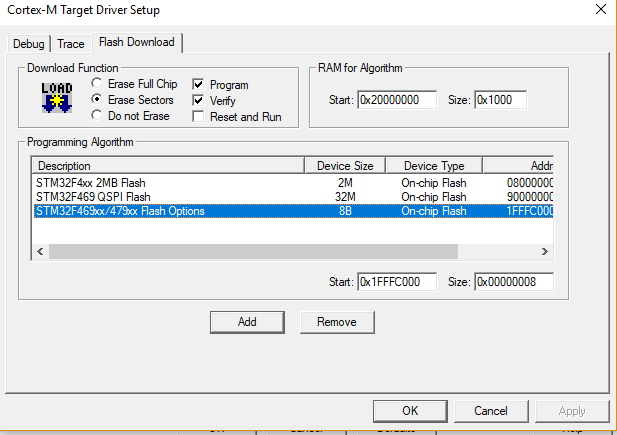This screenshot has width=617, height=435.
Task: Select the STM32F469 QSPI Flash row
Action: pos(294,197)
